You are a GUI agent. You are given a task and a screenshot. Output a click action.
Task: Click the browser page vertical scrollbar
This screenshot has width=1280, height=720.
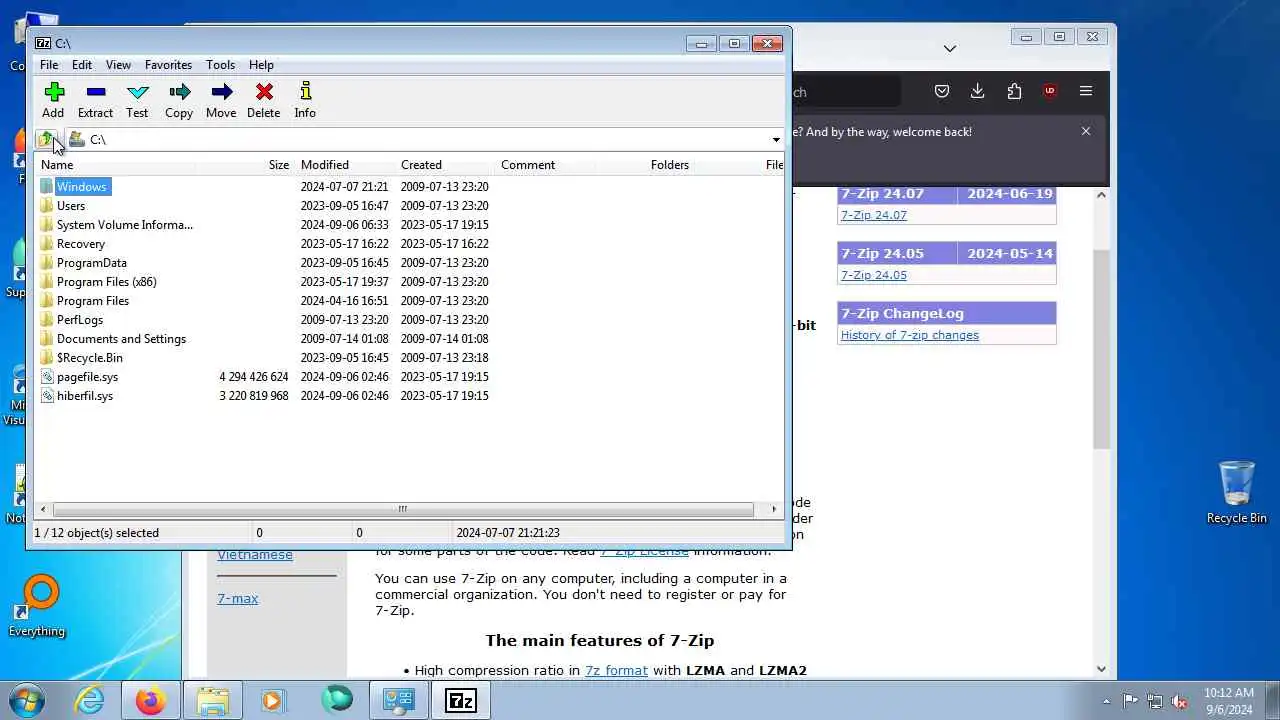click(1101, 350)
